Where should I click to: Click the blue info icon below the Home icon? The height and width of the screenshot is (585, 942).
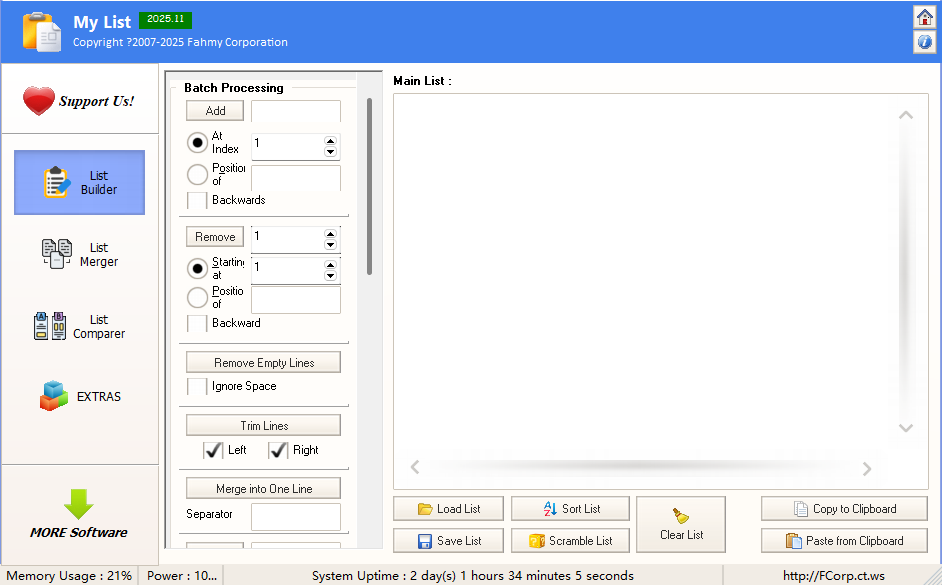(925, 42)
